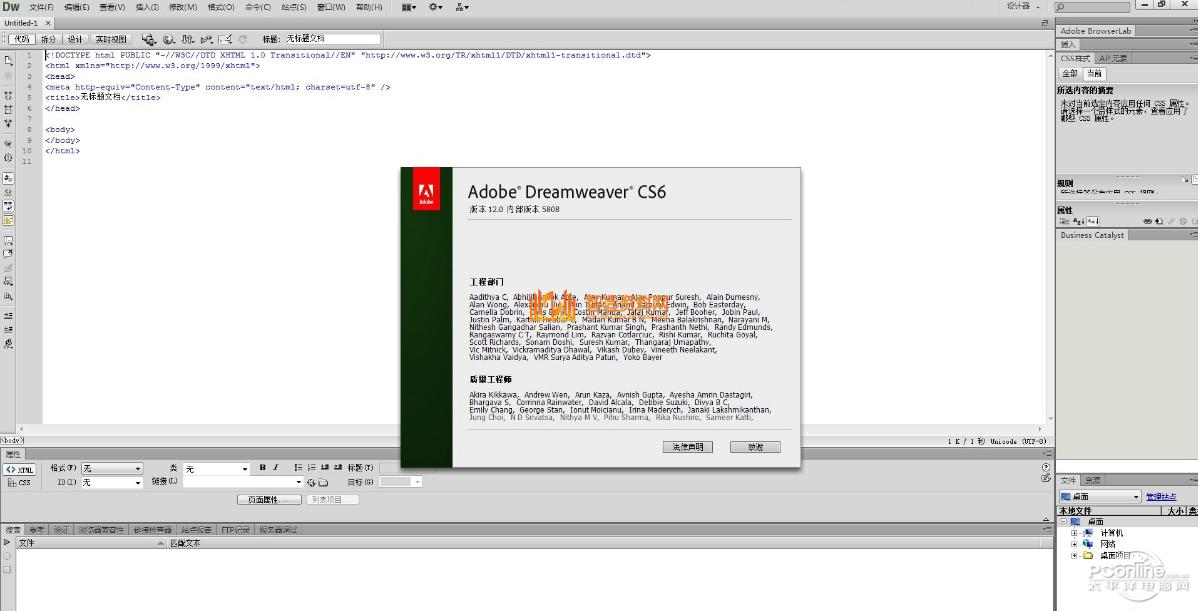Click the point-to-file crosshair icon near 链接
This screenshot has width=1198, height=611.
pyautogui.click(x=311, y=482)
